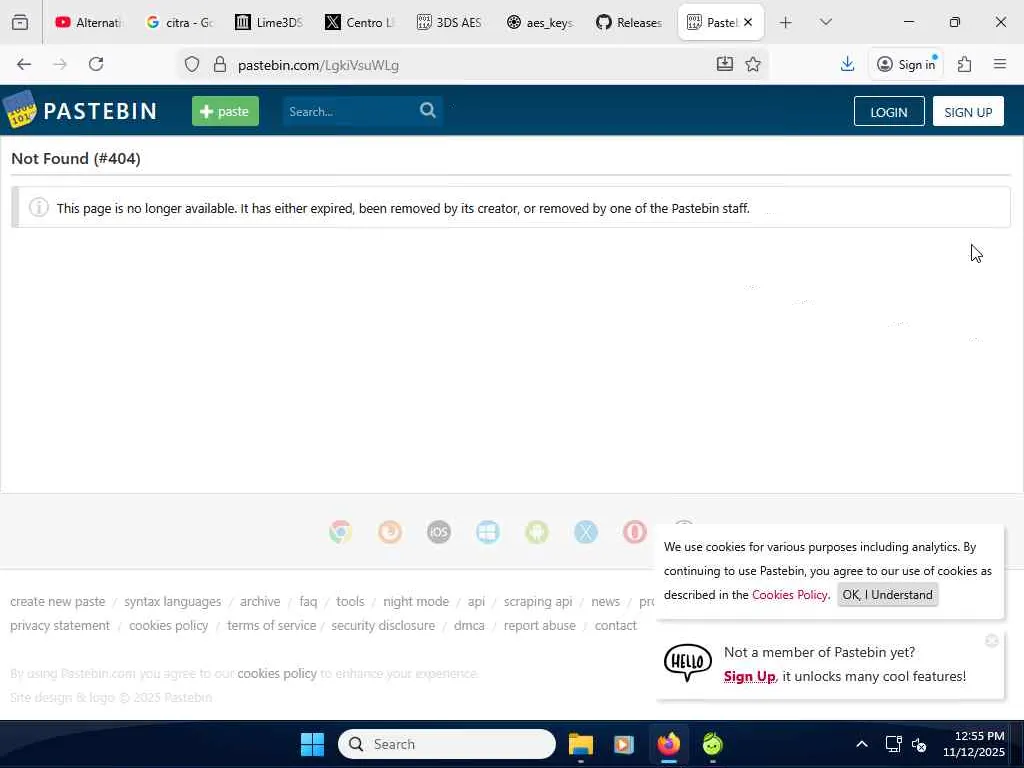Open the lime emulator taskbar icon

click(712, 744)
